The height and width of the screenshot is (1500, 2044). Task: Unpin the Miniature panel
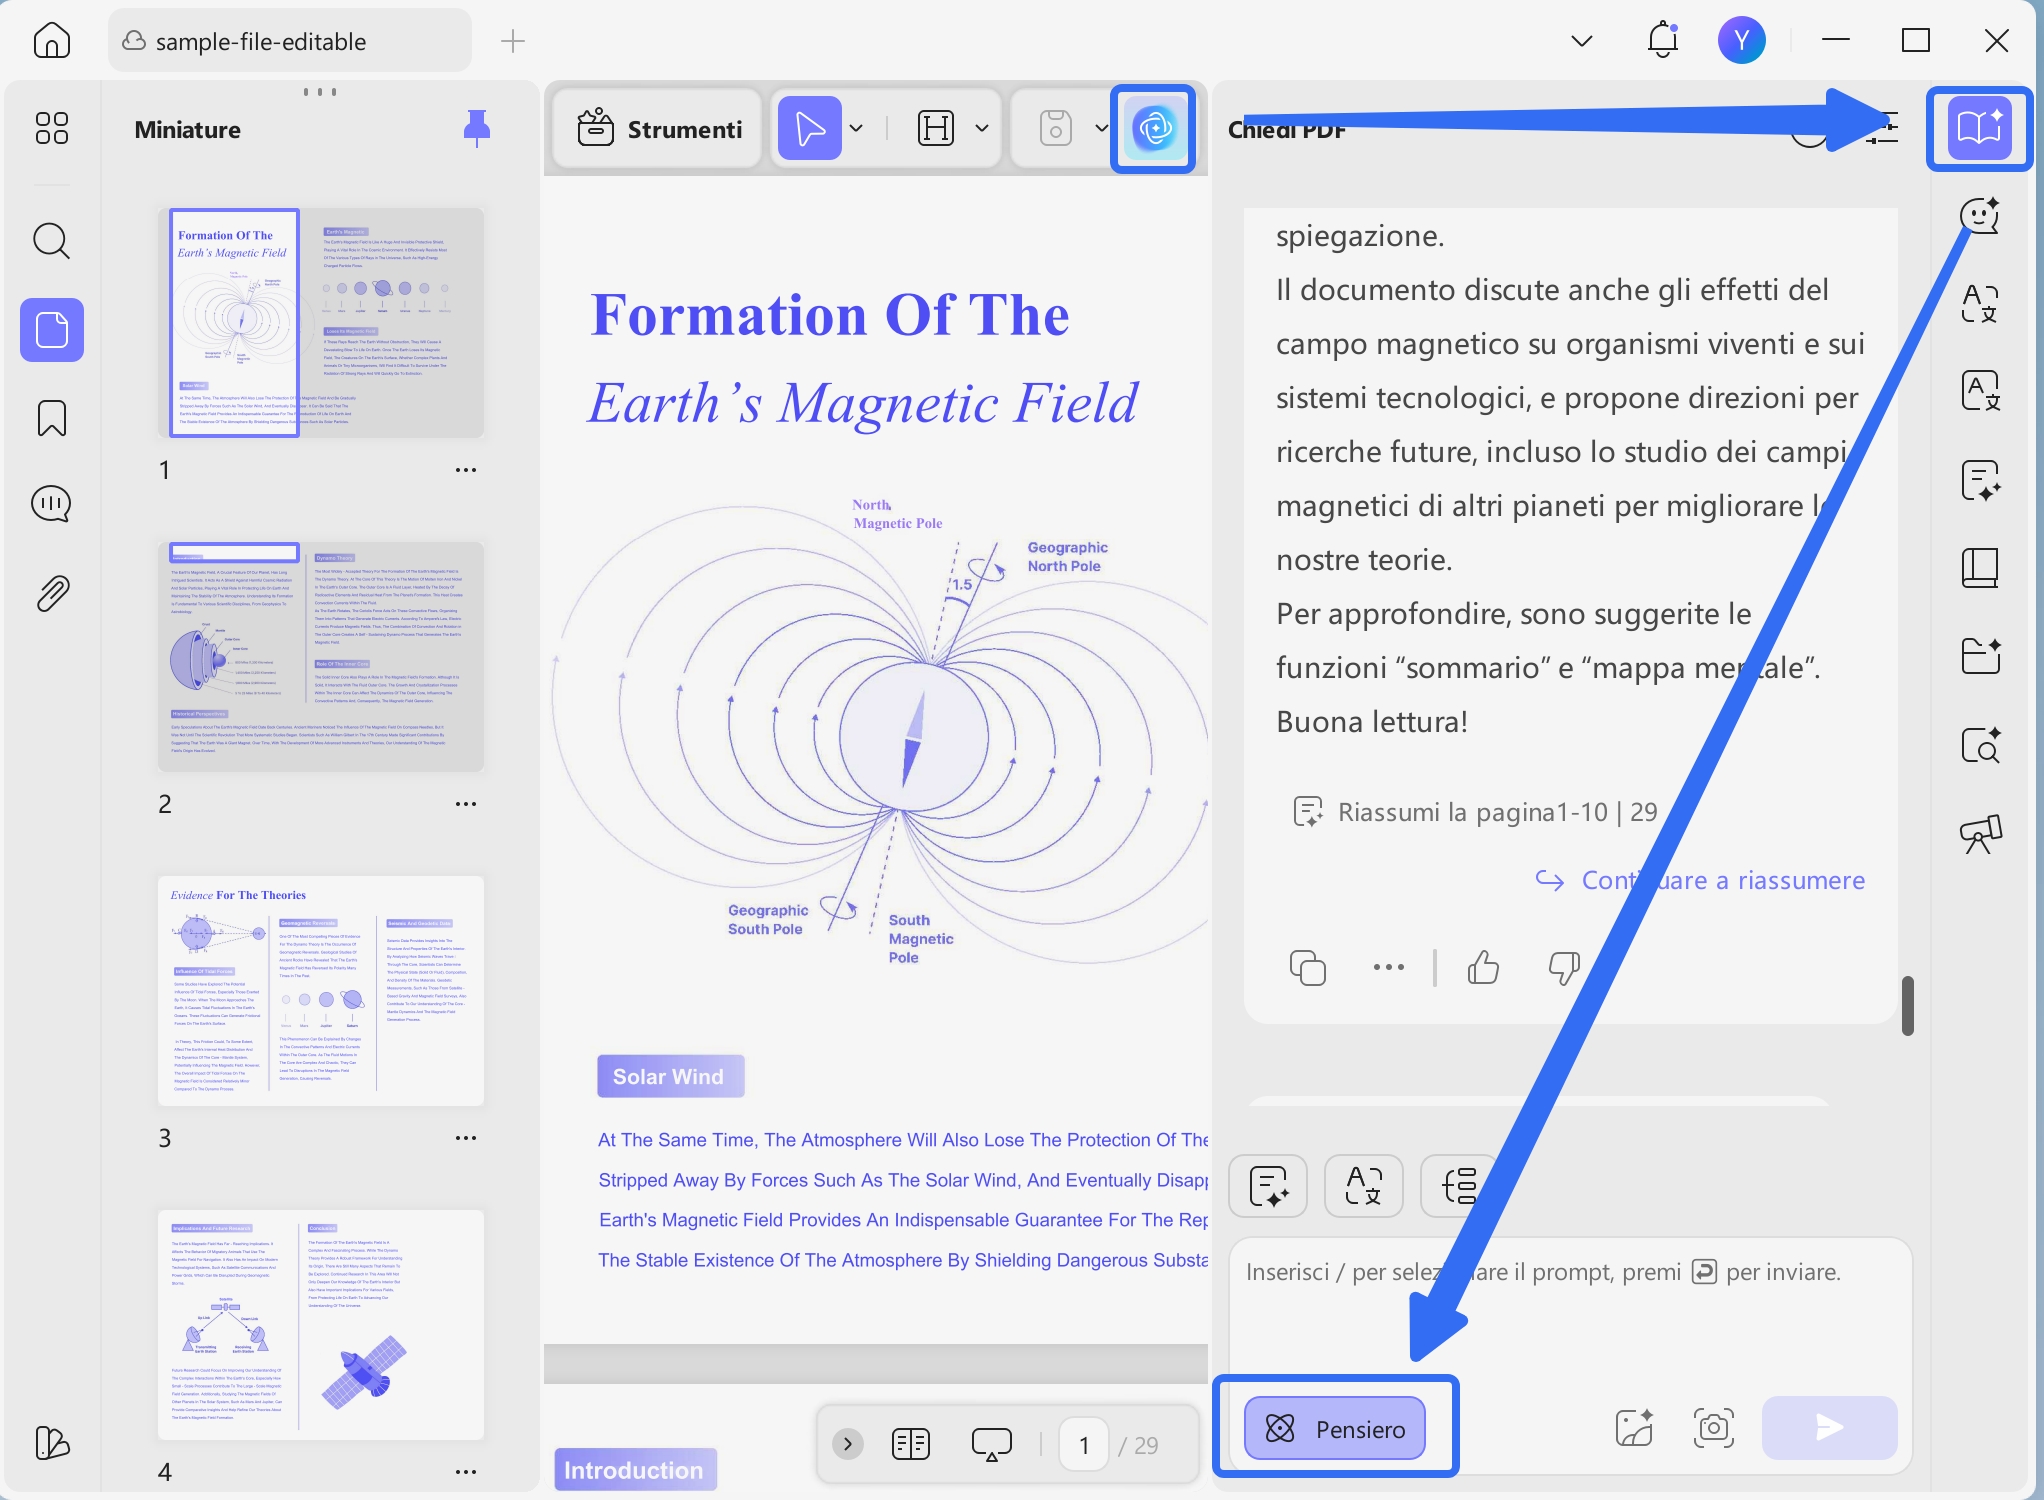pyautogui.click(x=477, y=129)
